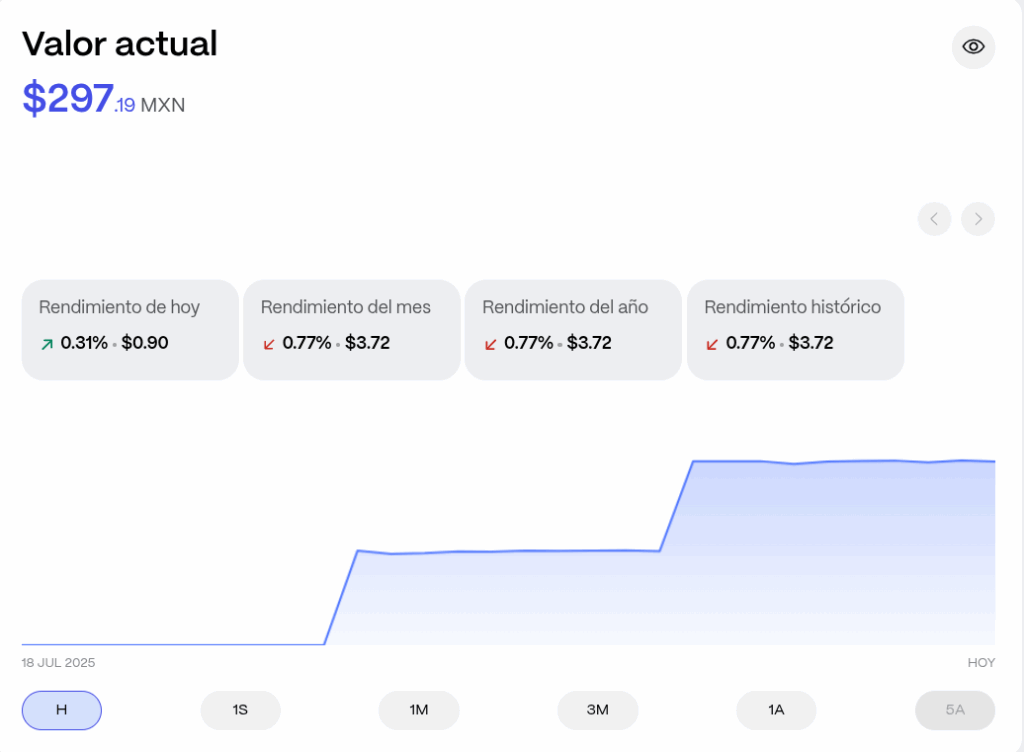Click the next arrow chevron
The image size is (1024, 752).
click(978, 219)
